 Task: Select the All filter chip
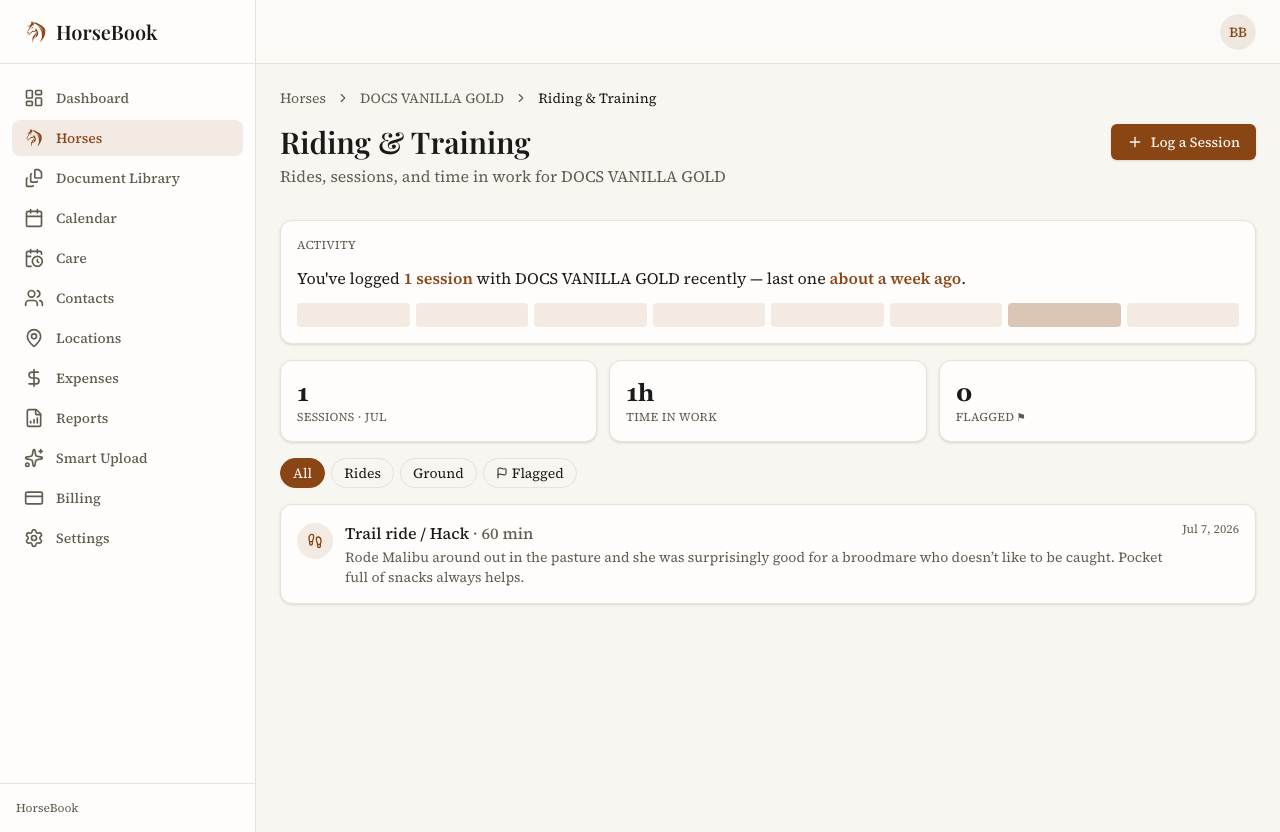coord(302,473)
